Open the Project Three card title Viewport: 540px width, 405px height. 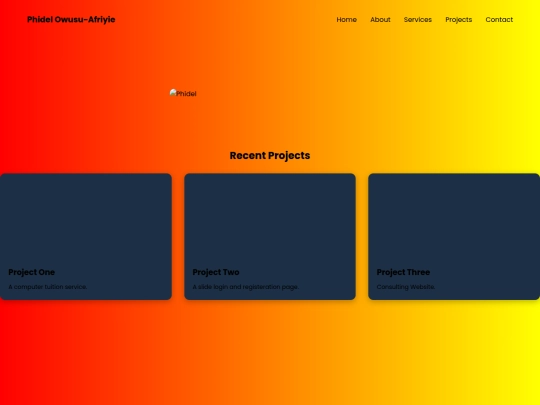pyautogui.click(x=403, y=272)
